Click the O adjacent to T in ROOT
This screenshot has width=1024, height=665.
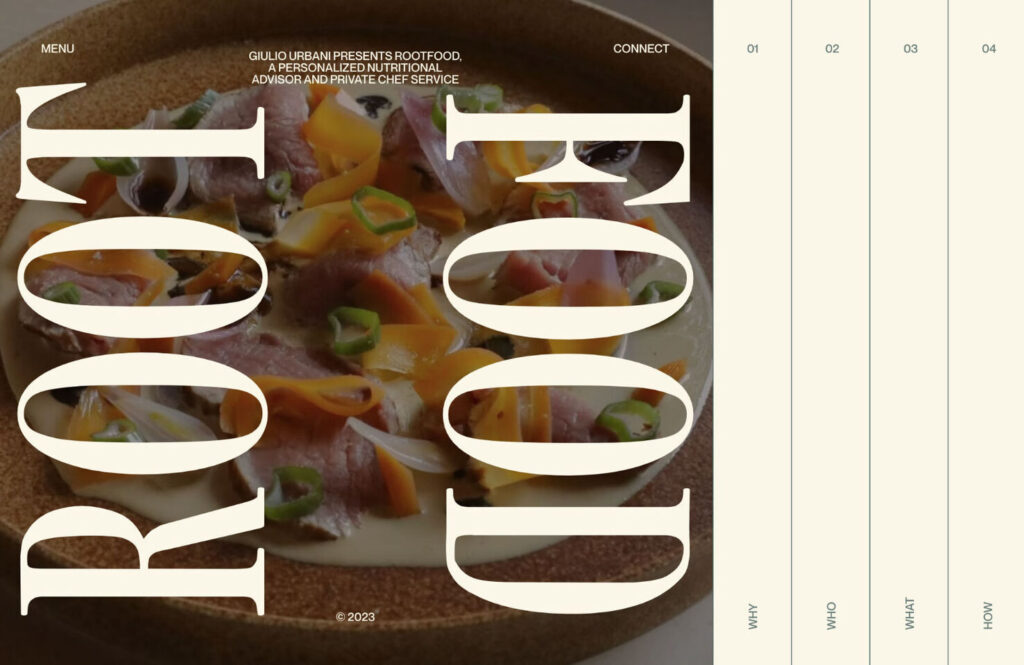point(142,278)
